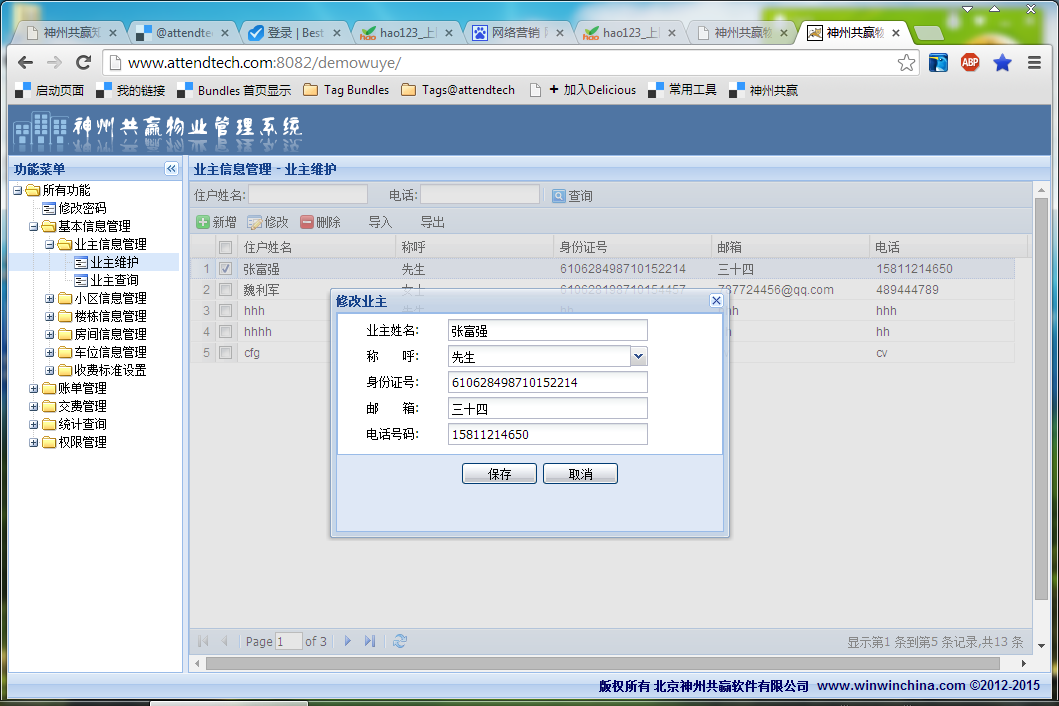
Task: Click the 保存 button in the dialog
Action: (x=499, y=474)
